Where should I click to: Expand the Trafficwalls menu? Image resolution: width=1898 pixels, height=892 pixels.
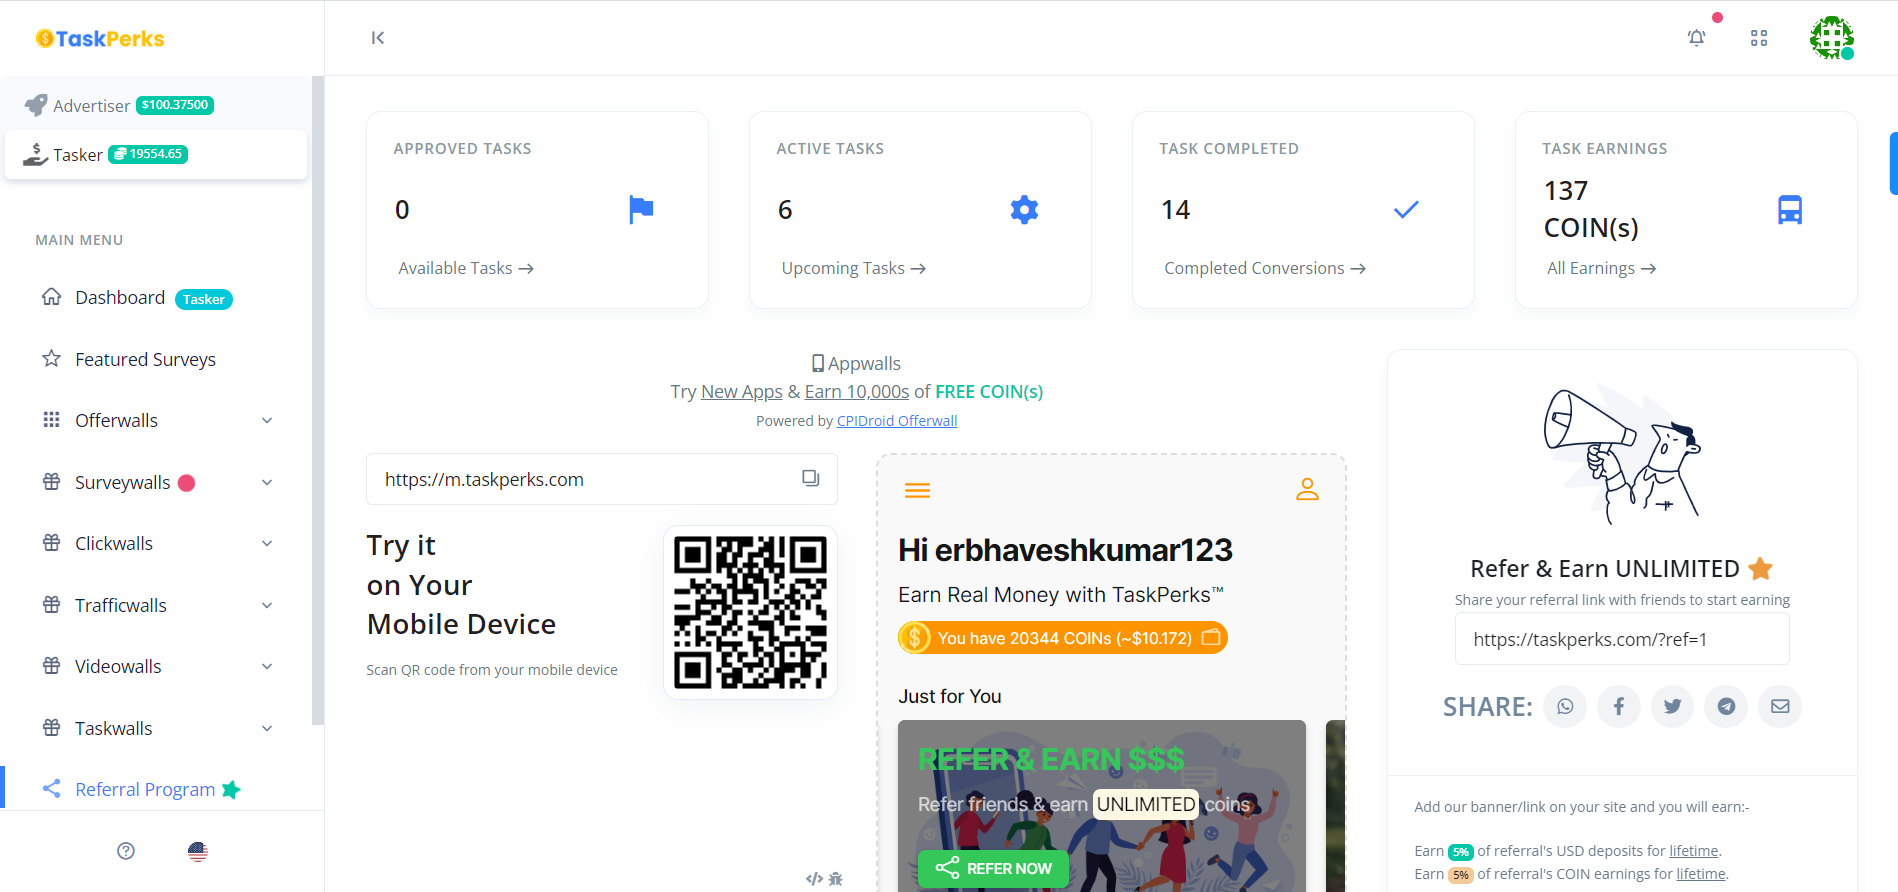coord(157,605)
